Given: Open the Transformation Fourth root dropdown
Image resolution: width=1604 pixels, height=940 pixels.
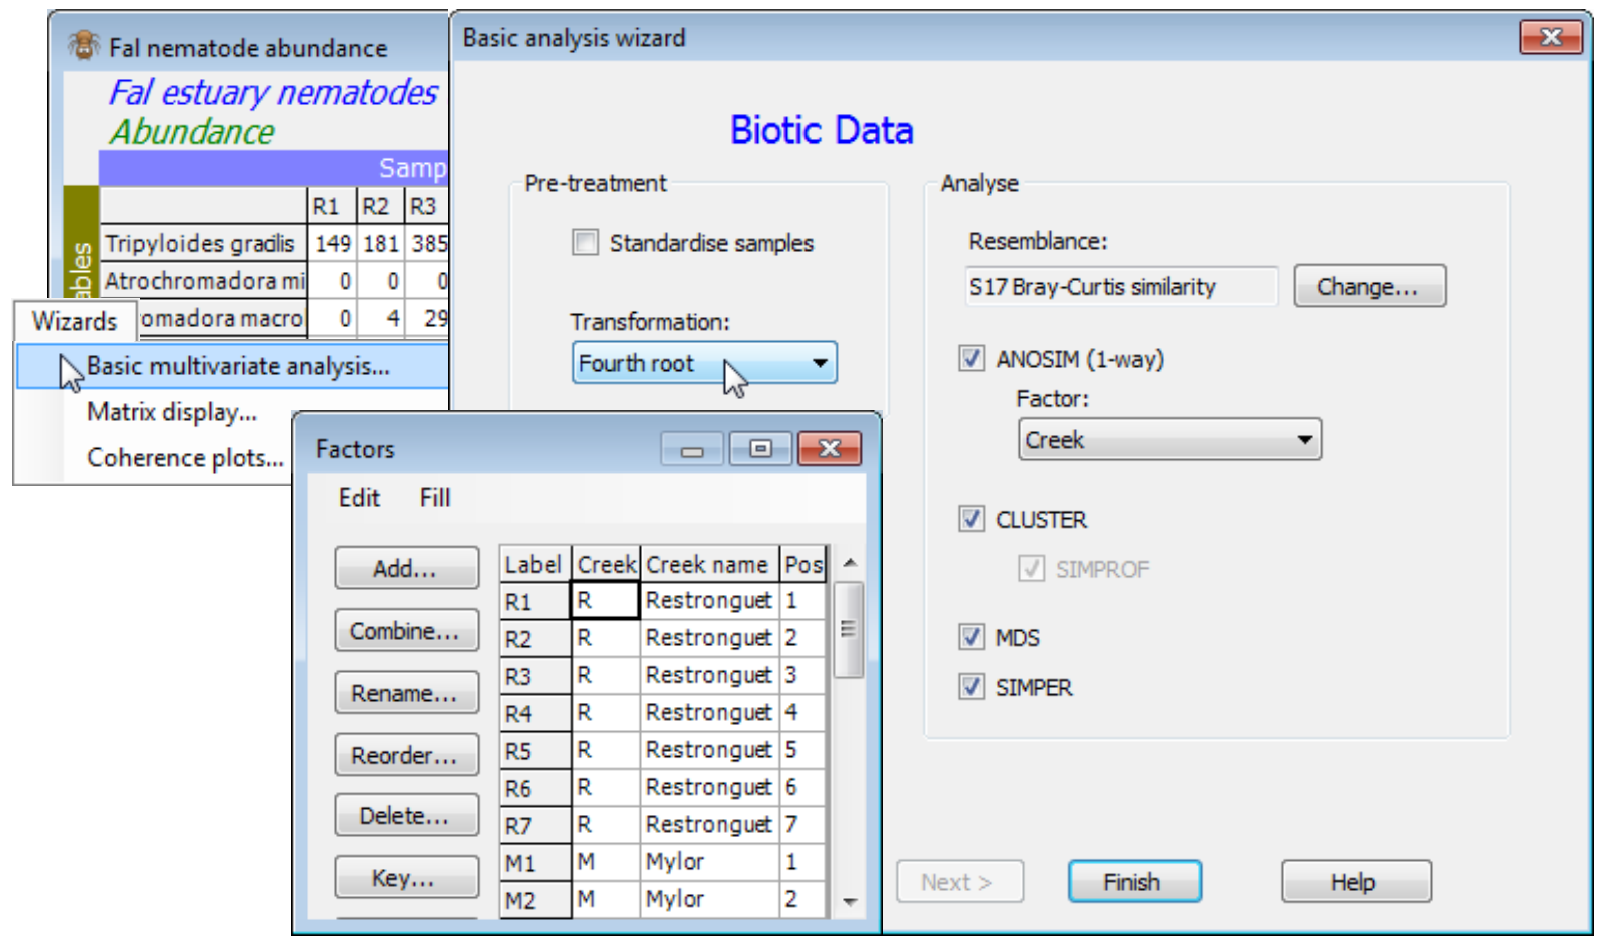Looking at the screenshot, I should pos(705,363).
